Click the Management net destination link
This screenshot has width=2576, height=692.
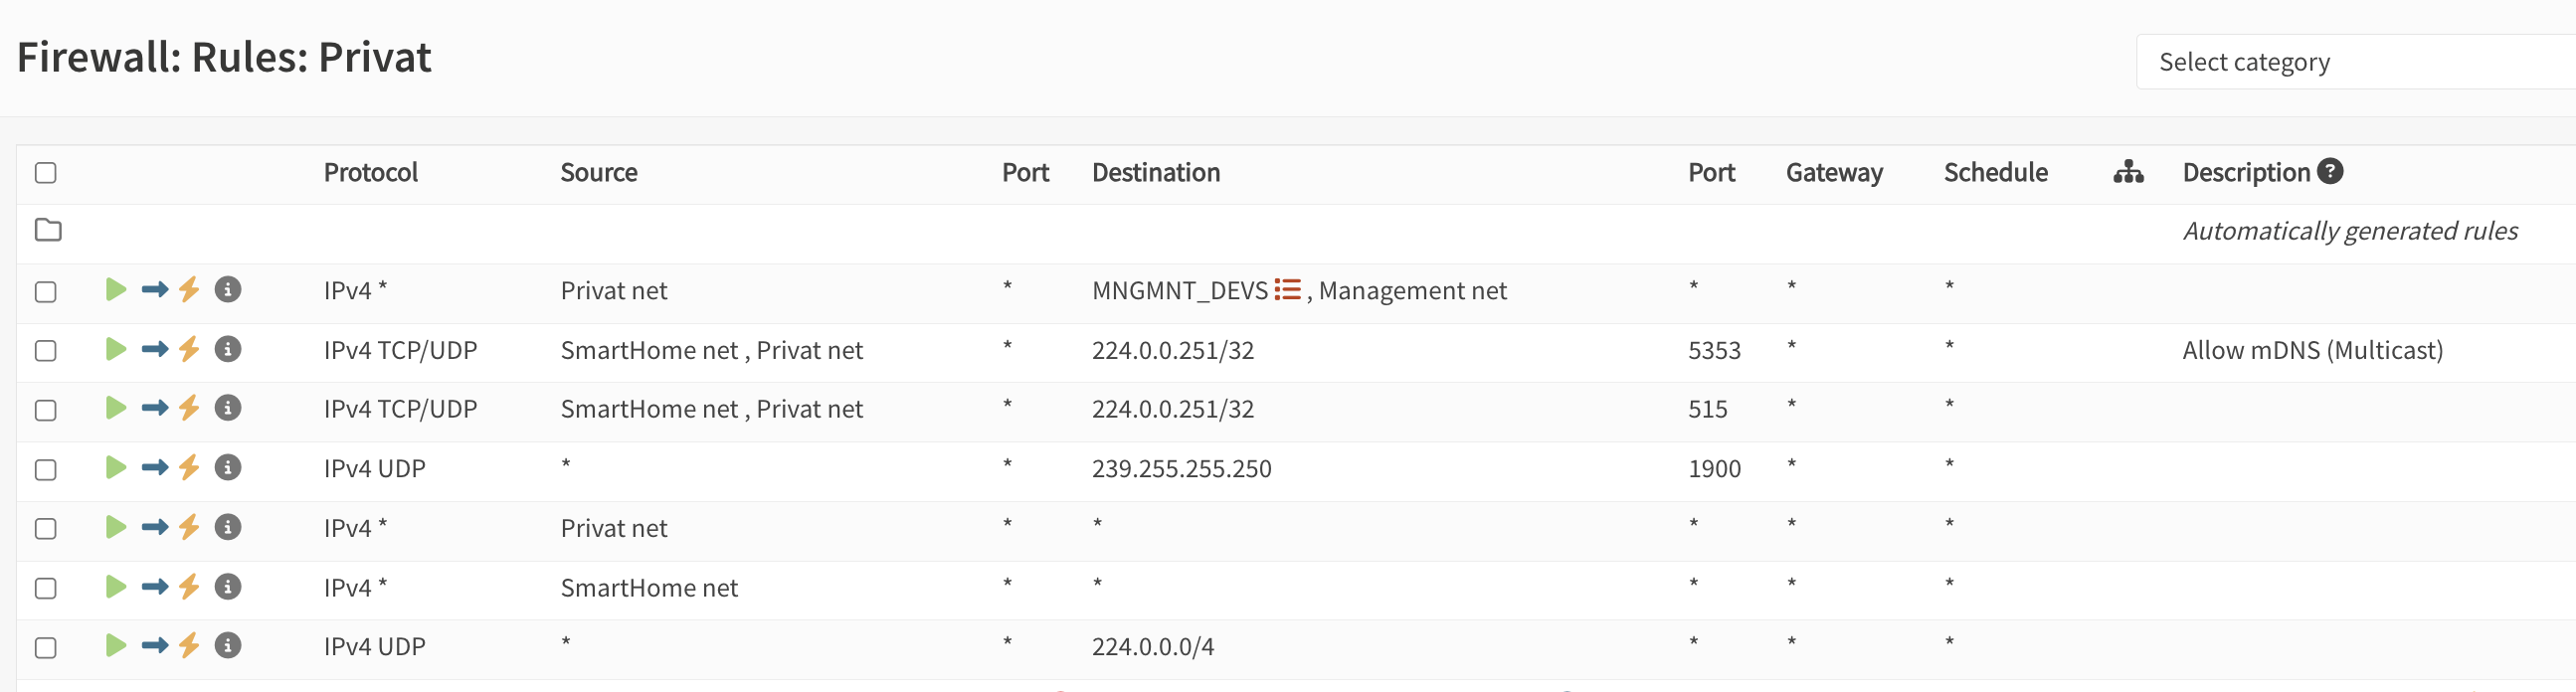[1412, 291]
